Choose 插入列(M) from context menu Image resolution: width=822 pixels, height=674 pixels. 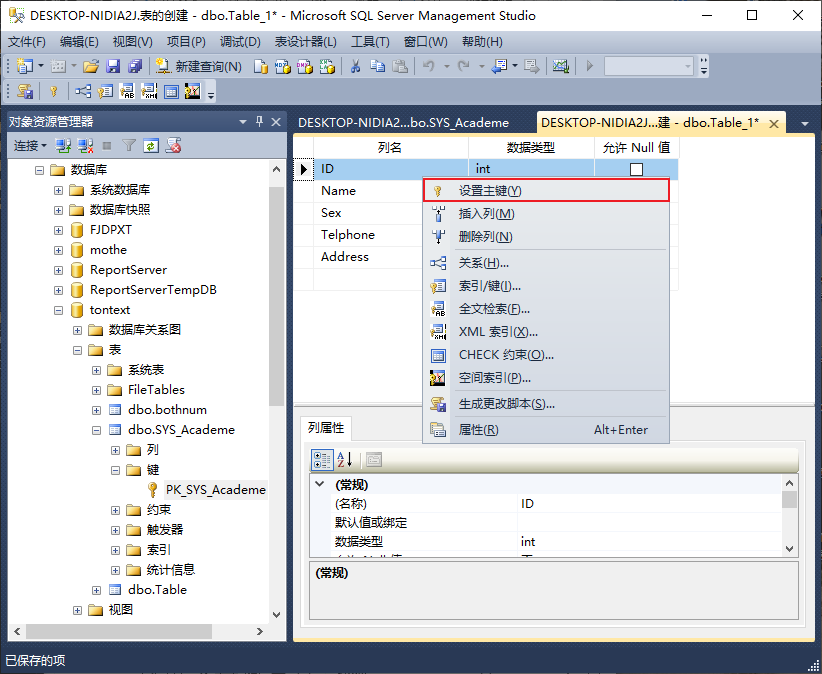point(546,214)
